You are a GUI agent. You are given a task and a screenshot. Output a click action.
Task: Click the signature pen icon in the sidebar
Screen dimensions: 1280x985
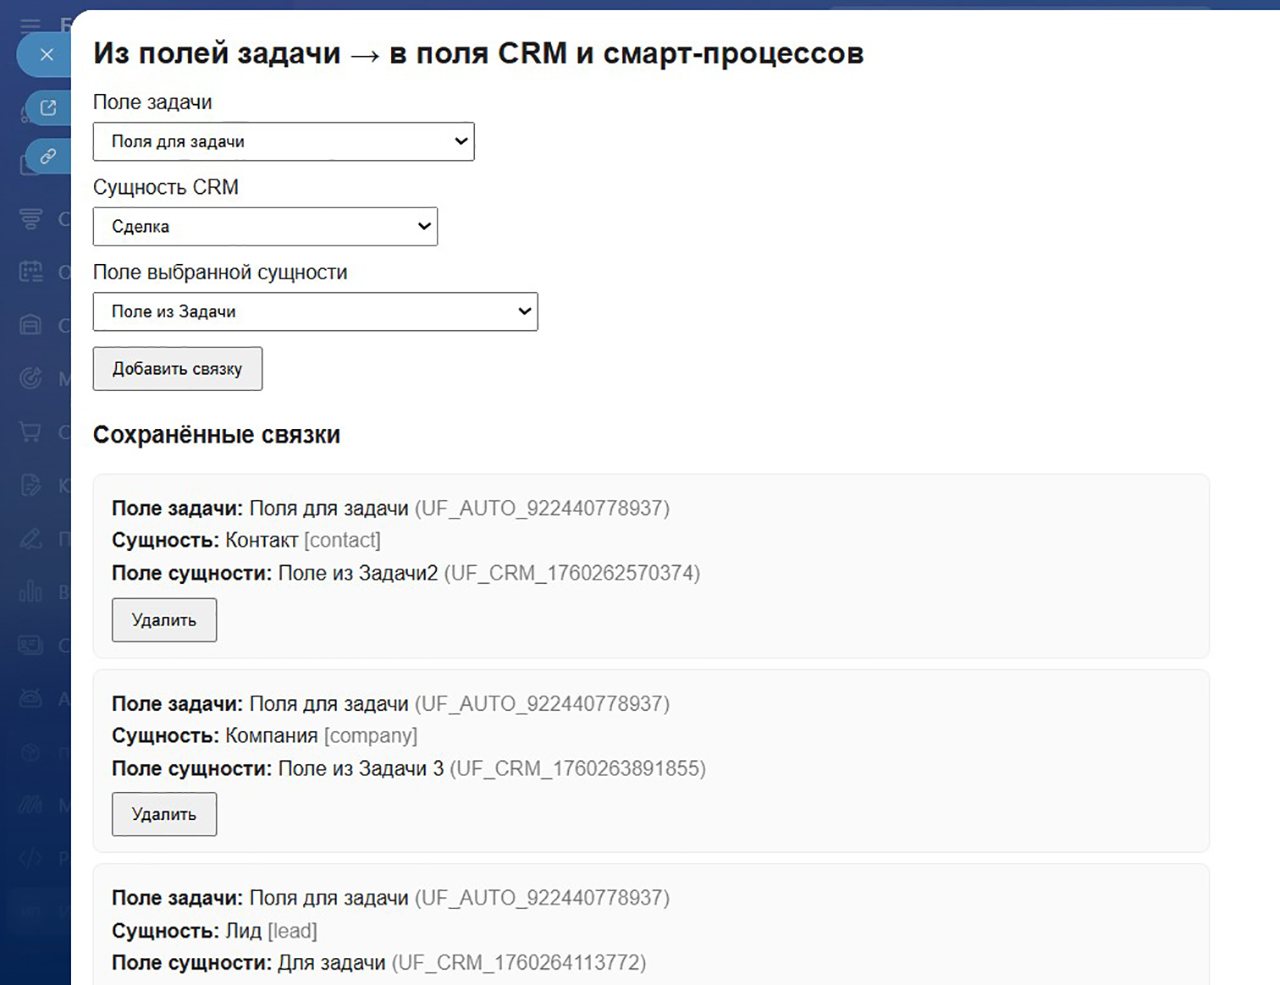(31, 539)
